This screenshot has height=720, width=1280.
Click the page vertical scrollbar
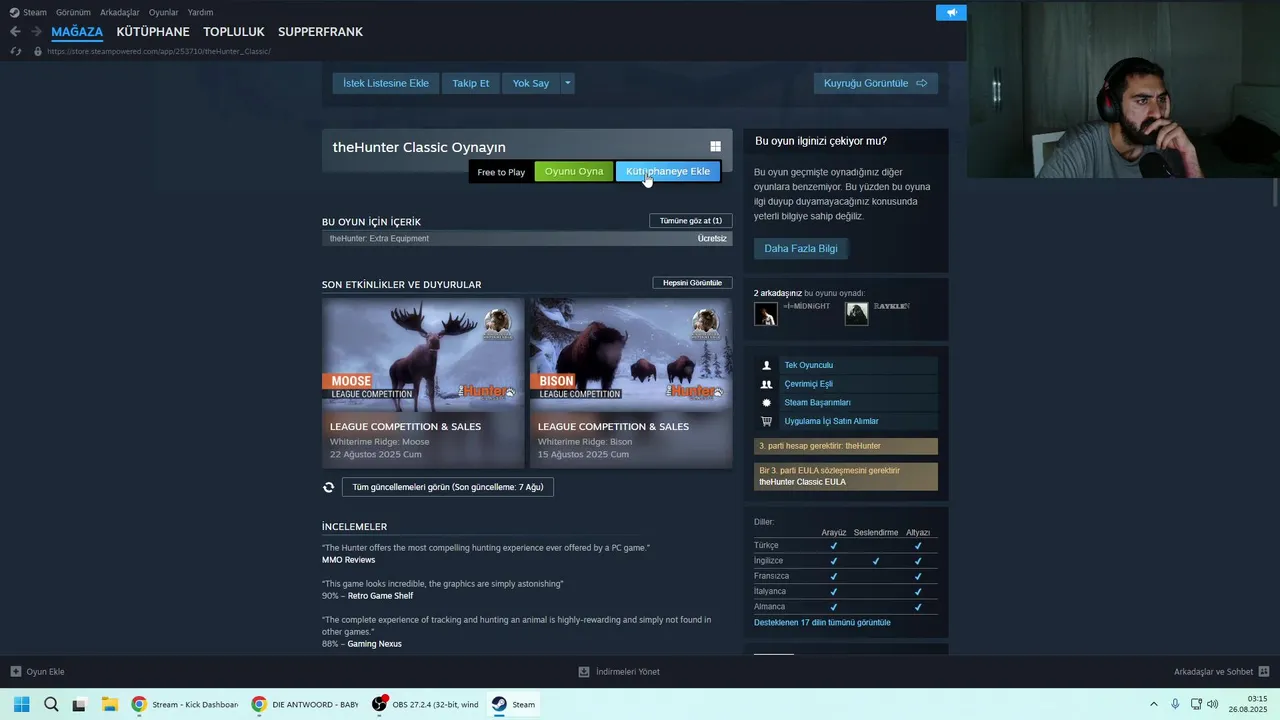point(1275,190)
